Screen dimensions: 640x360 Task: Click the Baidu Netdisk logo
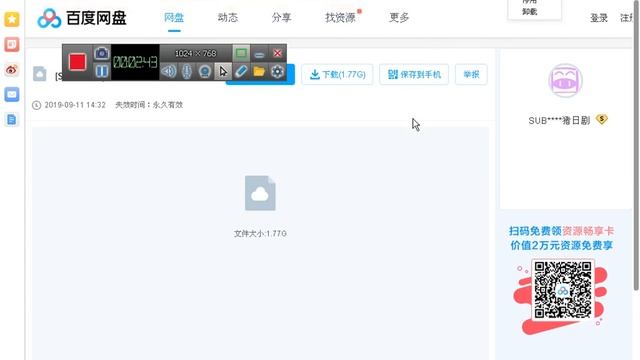[82, 18]
